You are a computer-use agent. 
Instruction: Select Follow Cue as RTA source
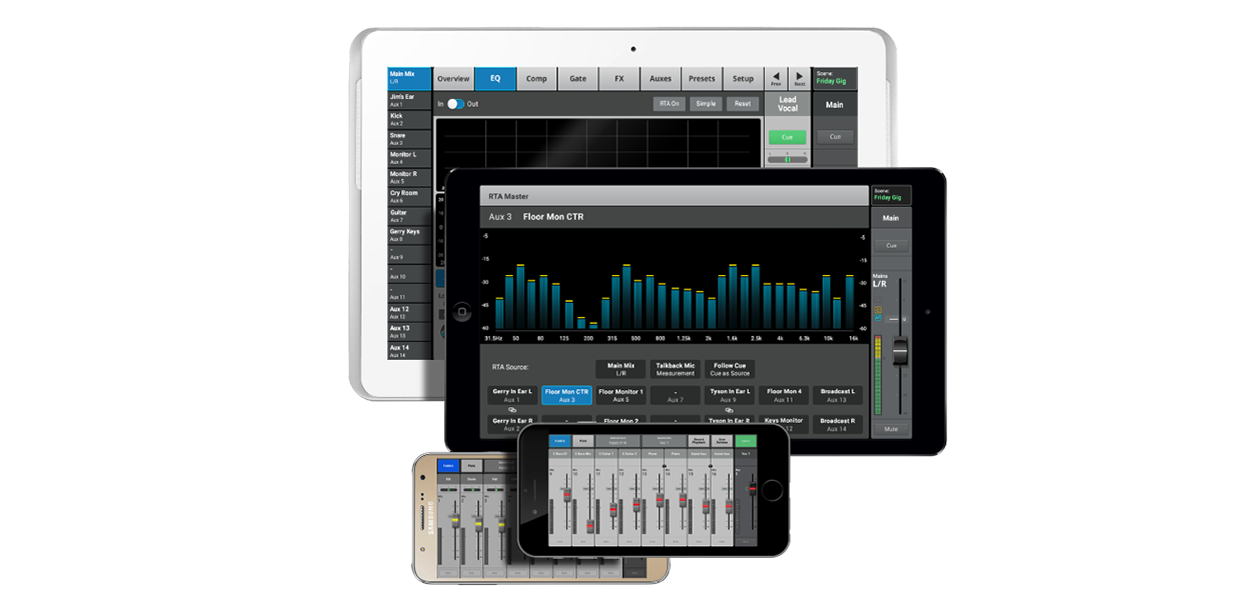click(729, 369)
